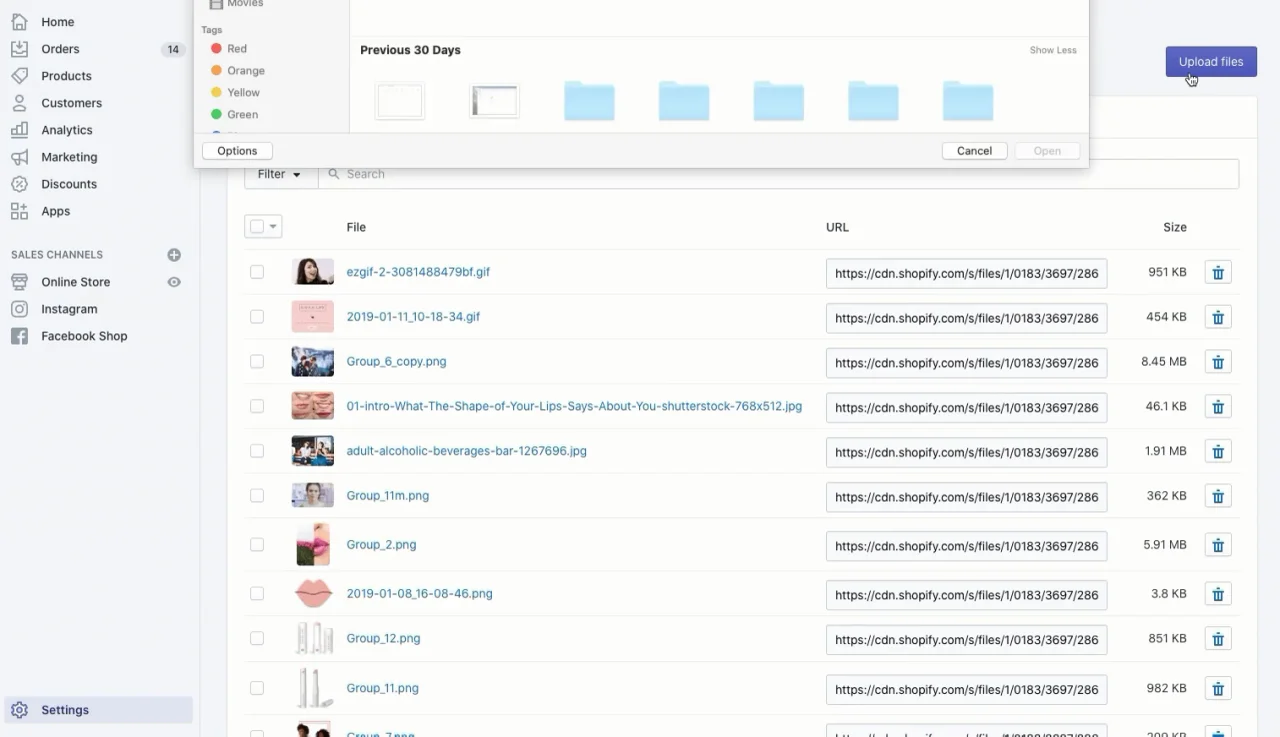Click the search magnifier icon
This screenshot has width=1280, height=737.
click(334, 174)
